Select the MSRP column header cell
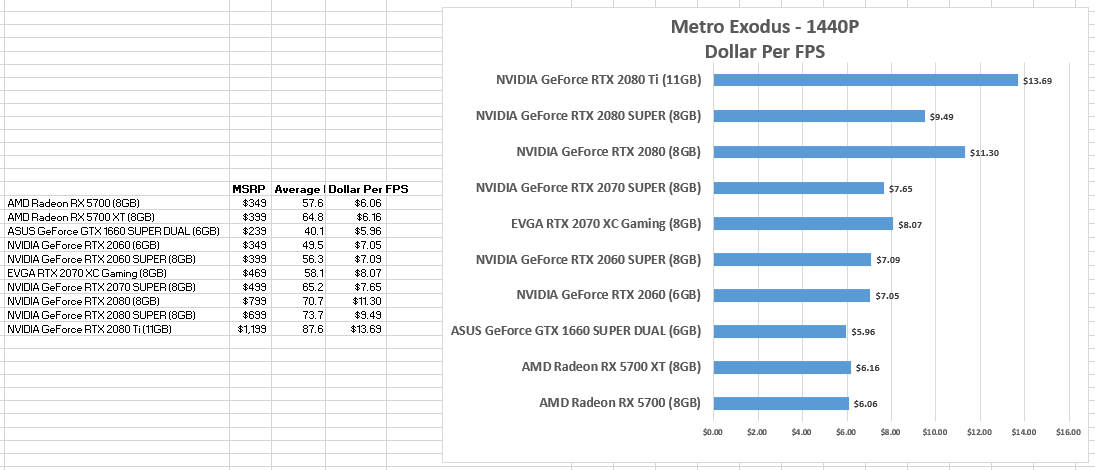This screenshot has height=470, width=1095. 251,189
